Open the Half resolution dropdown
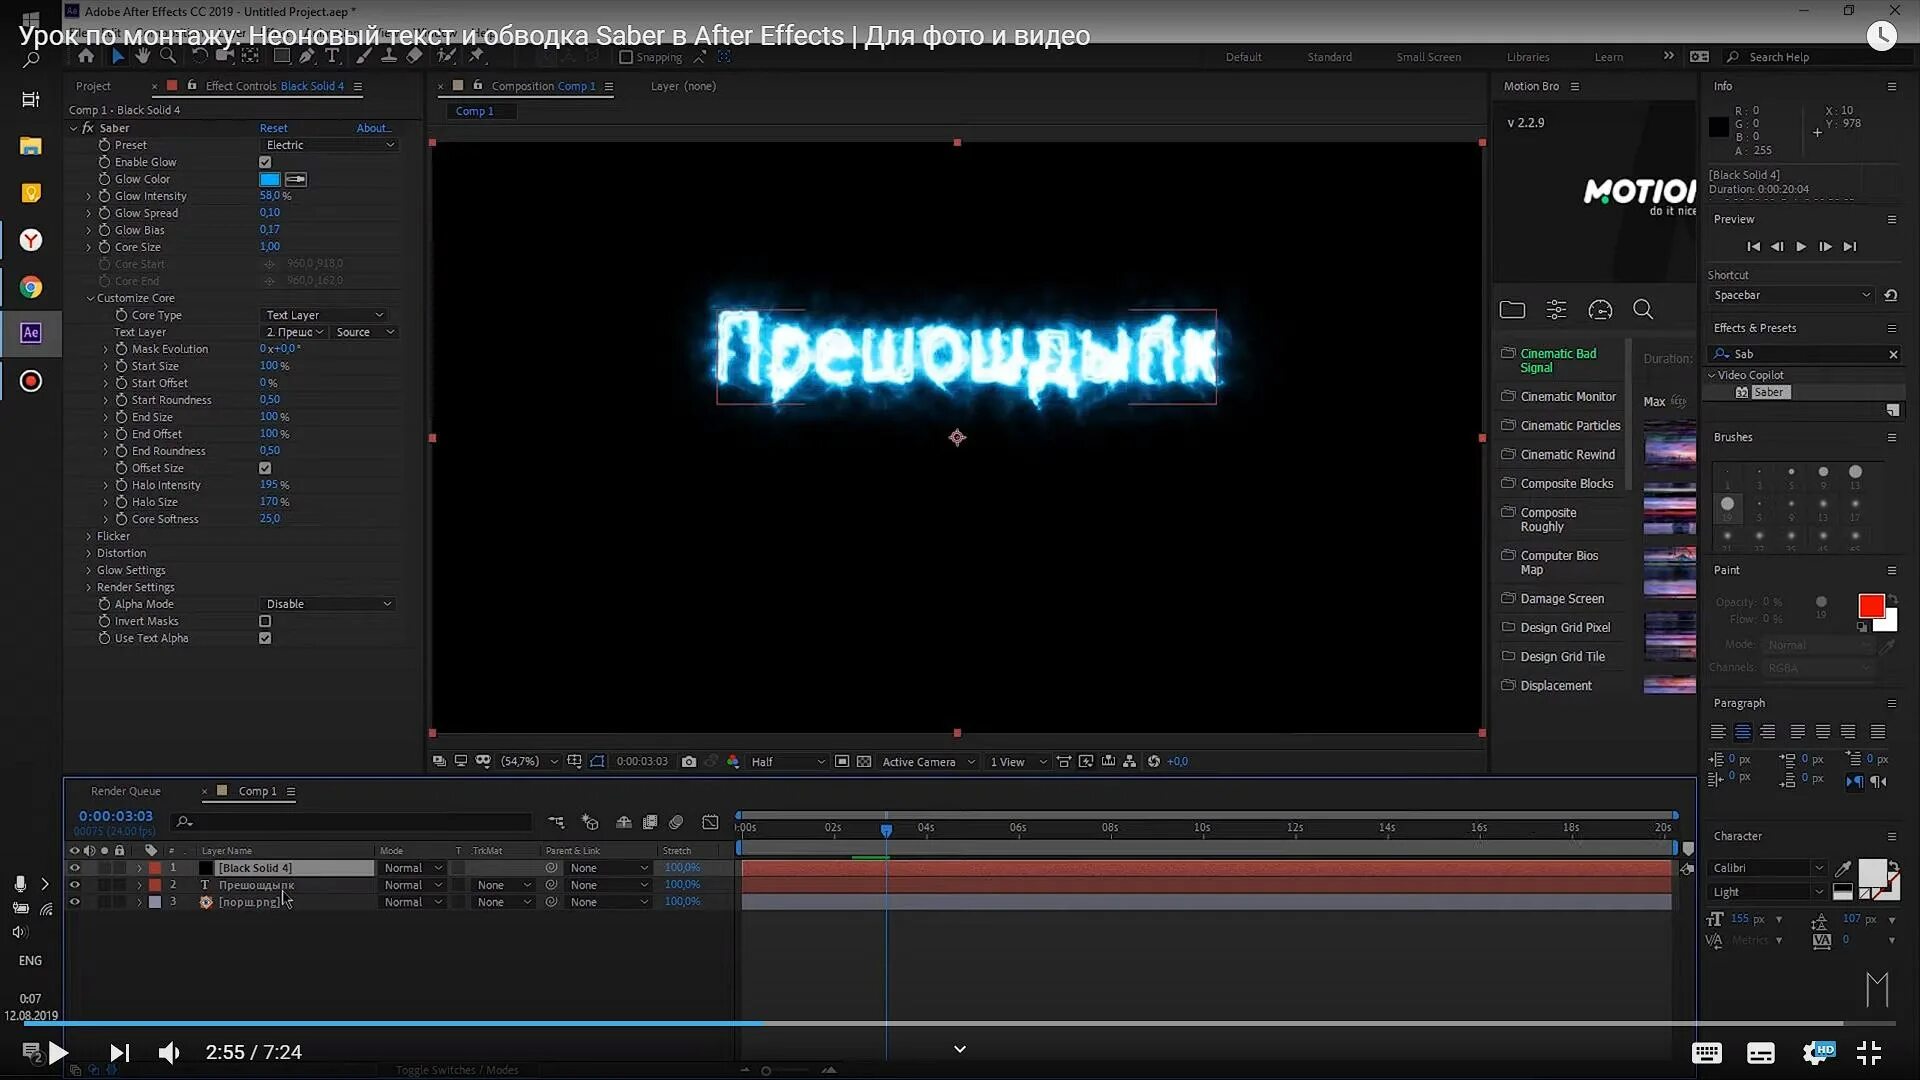 point(788,762)
